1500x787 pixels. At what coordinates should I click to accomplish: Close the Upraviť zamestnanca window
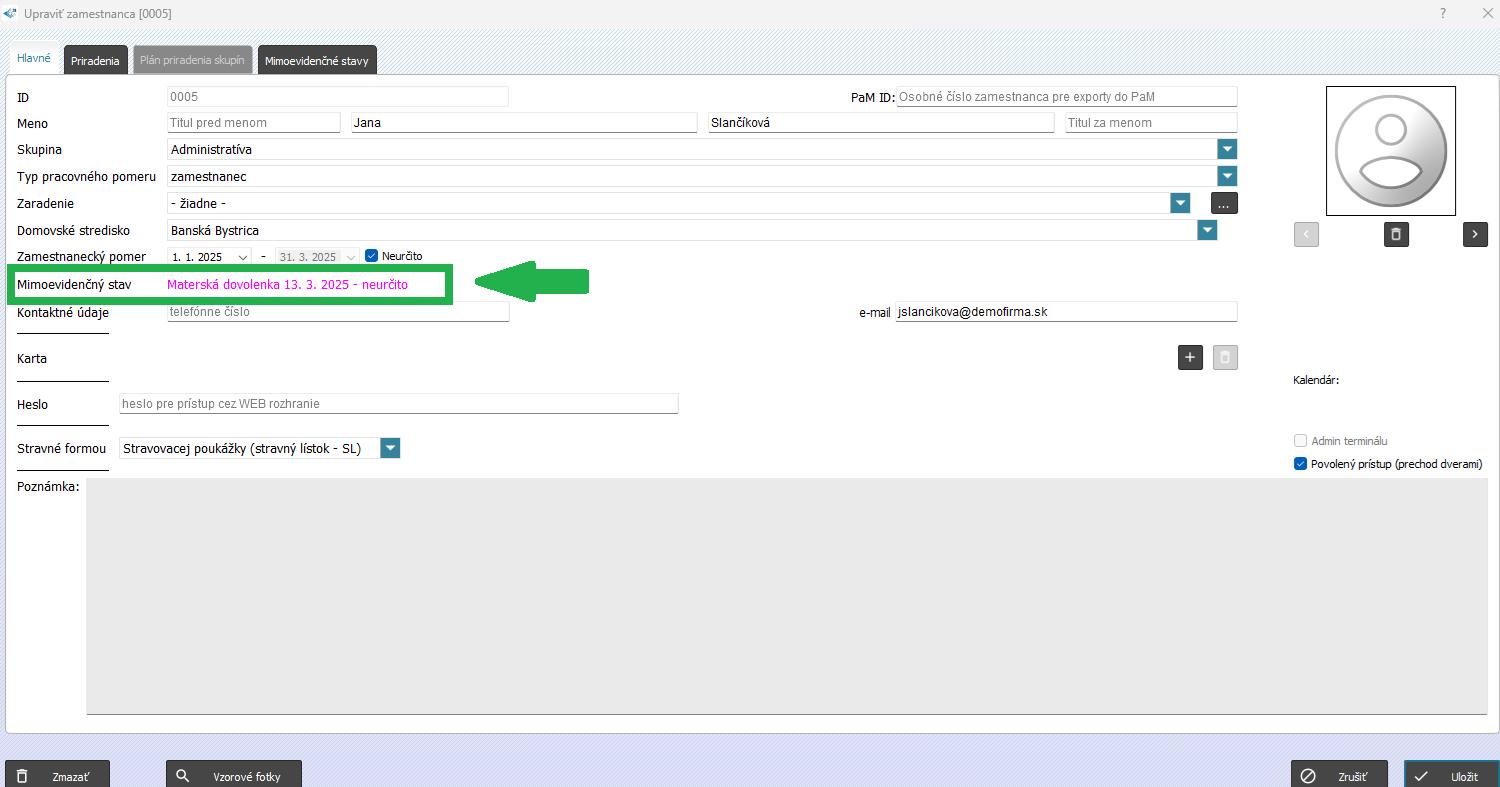point(1487,13)
